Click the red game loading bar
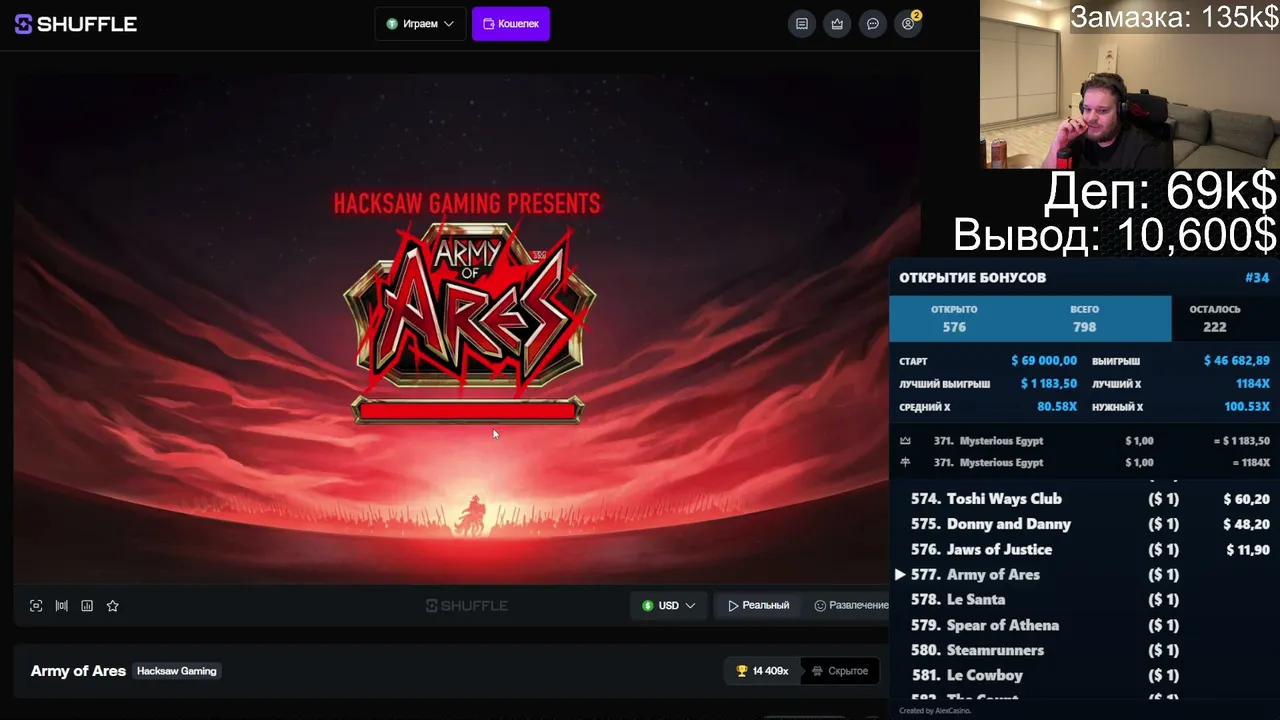Screen dimensions: 1280x720 coord(467,410)
